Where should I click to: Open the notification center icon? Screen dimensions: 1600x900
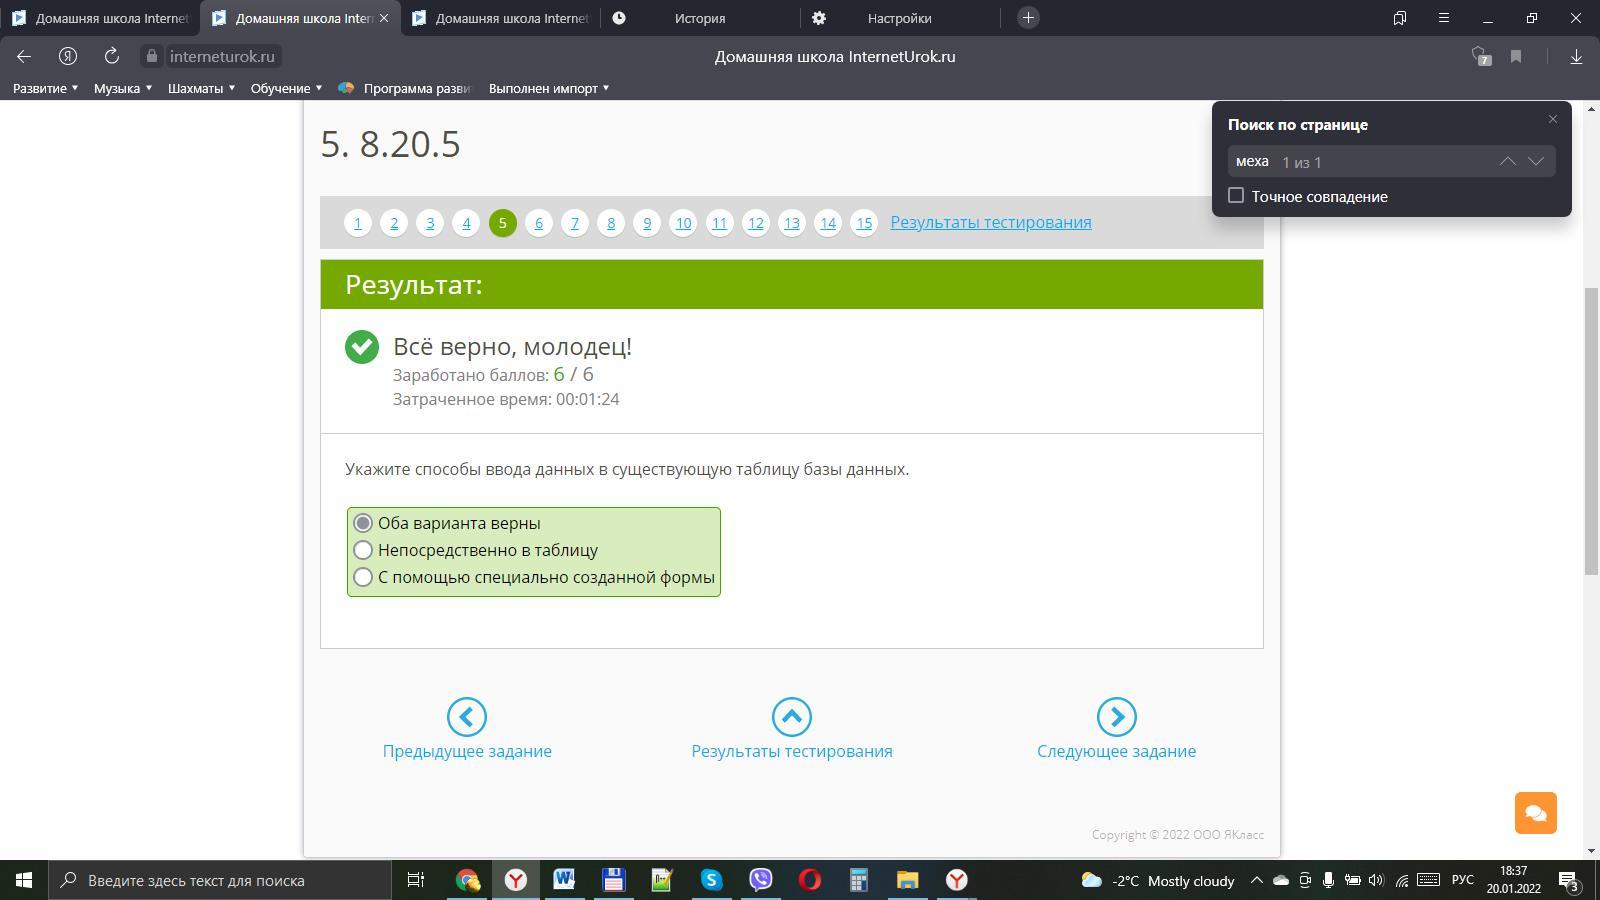pos(1569,881)
